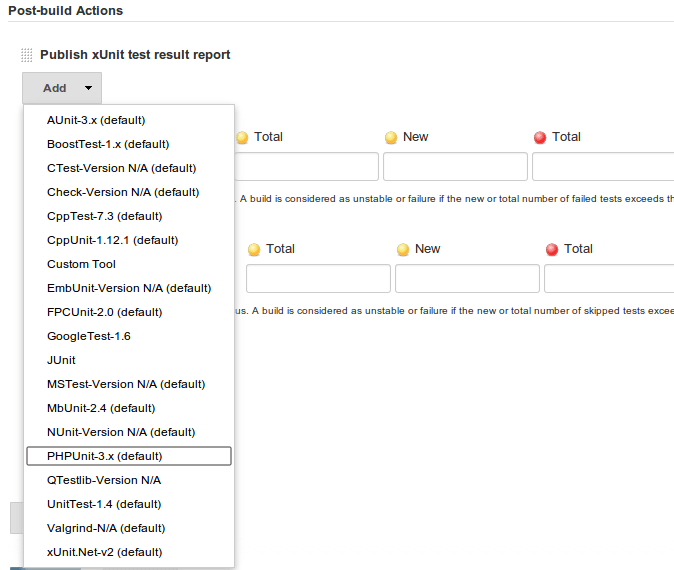Focus the failed tests yellow New threshold field
This screenshot has width=674, height=570.
tap(455, 166)
